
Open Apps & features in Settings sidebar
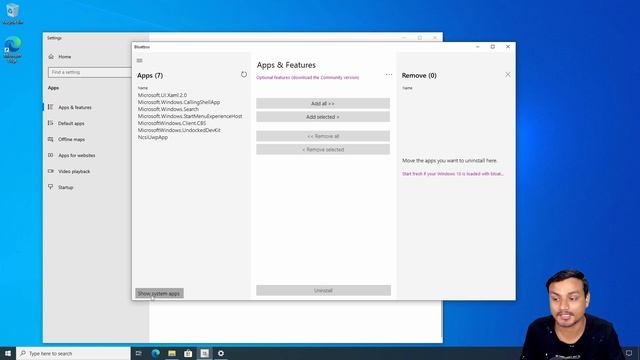point(75,107)
